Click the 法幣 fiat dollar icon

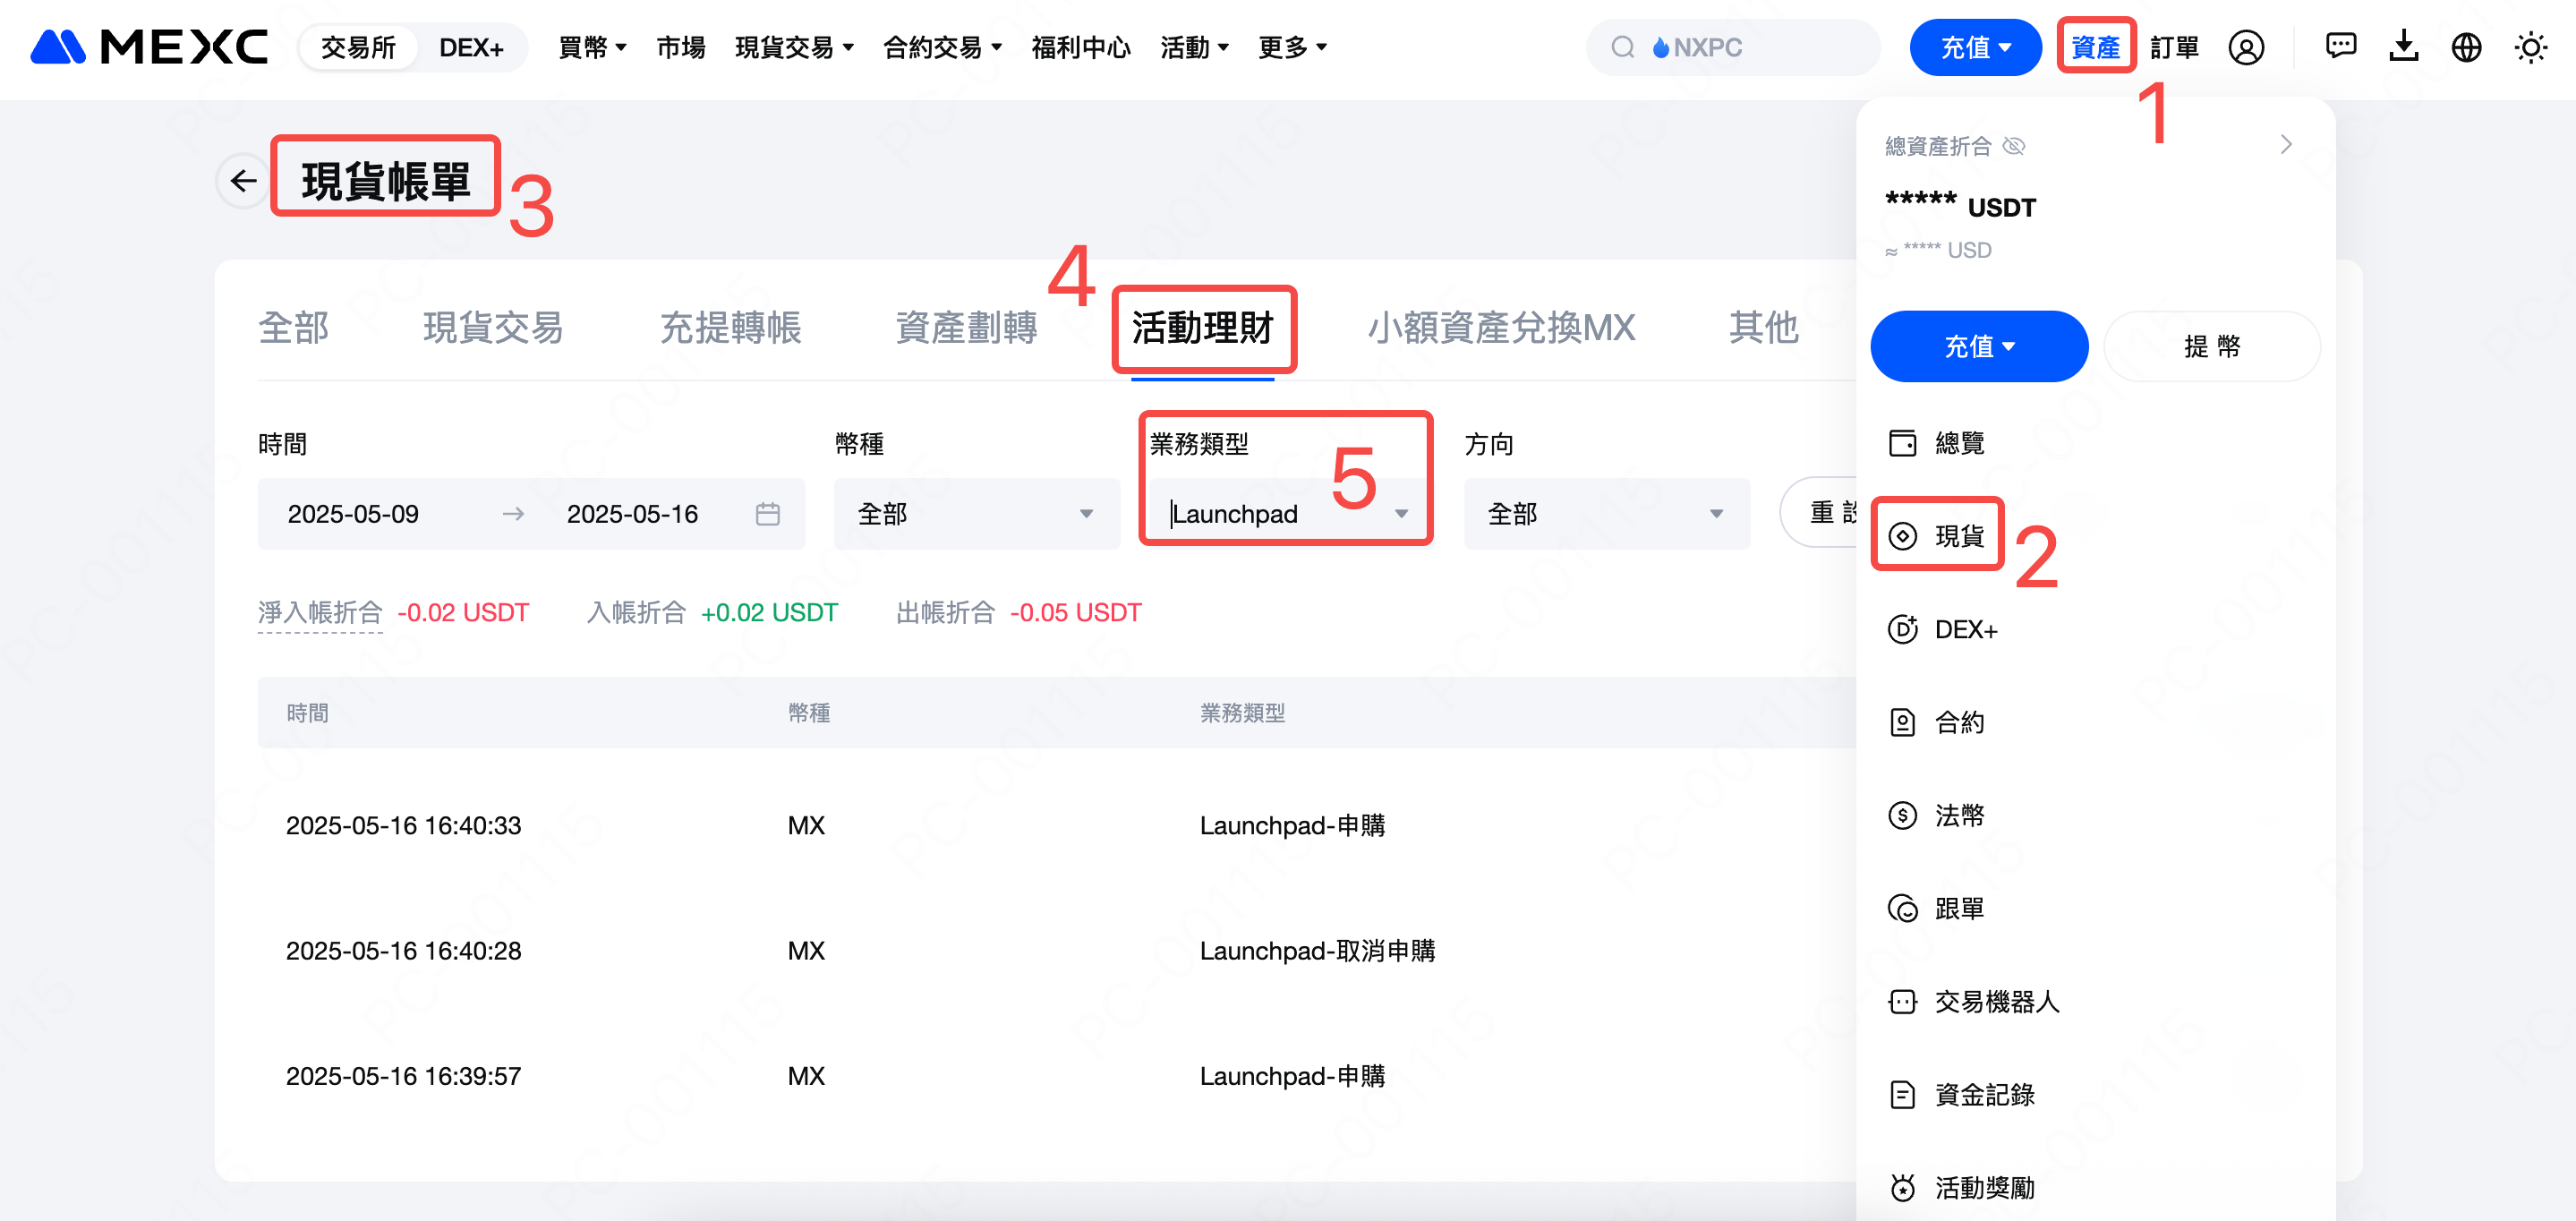[1902, 815]
